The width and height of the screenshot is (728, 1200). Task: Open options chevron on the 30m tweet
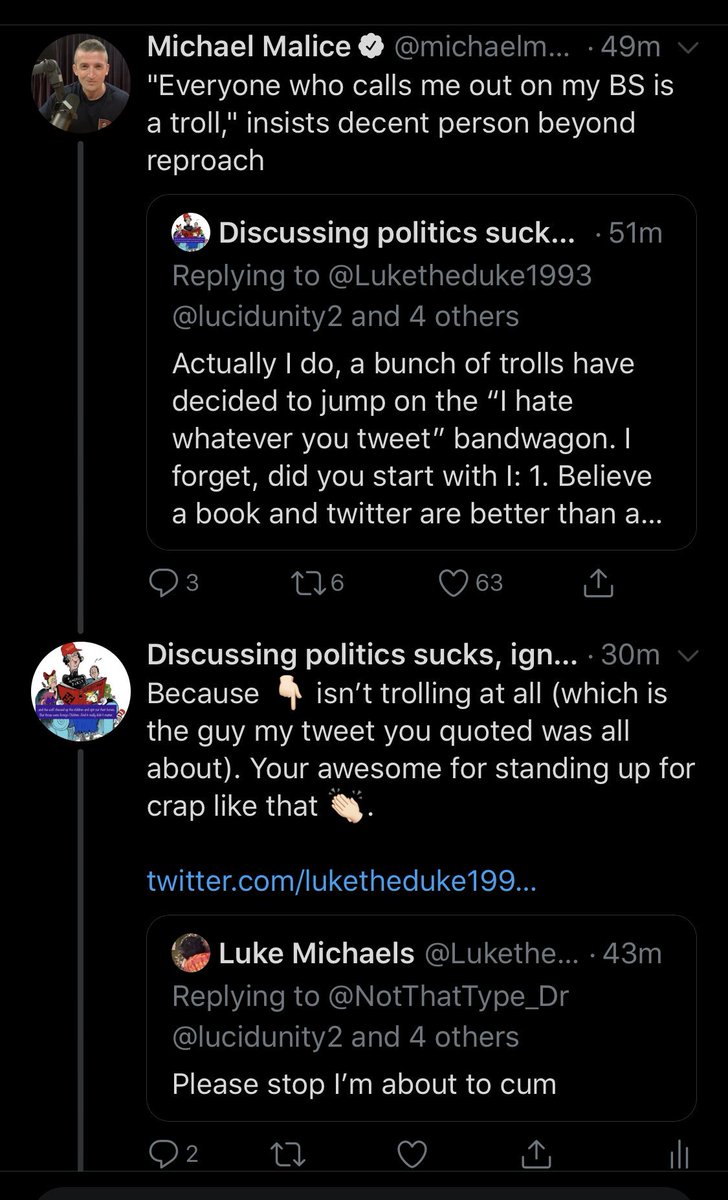pos(687,655)
